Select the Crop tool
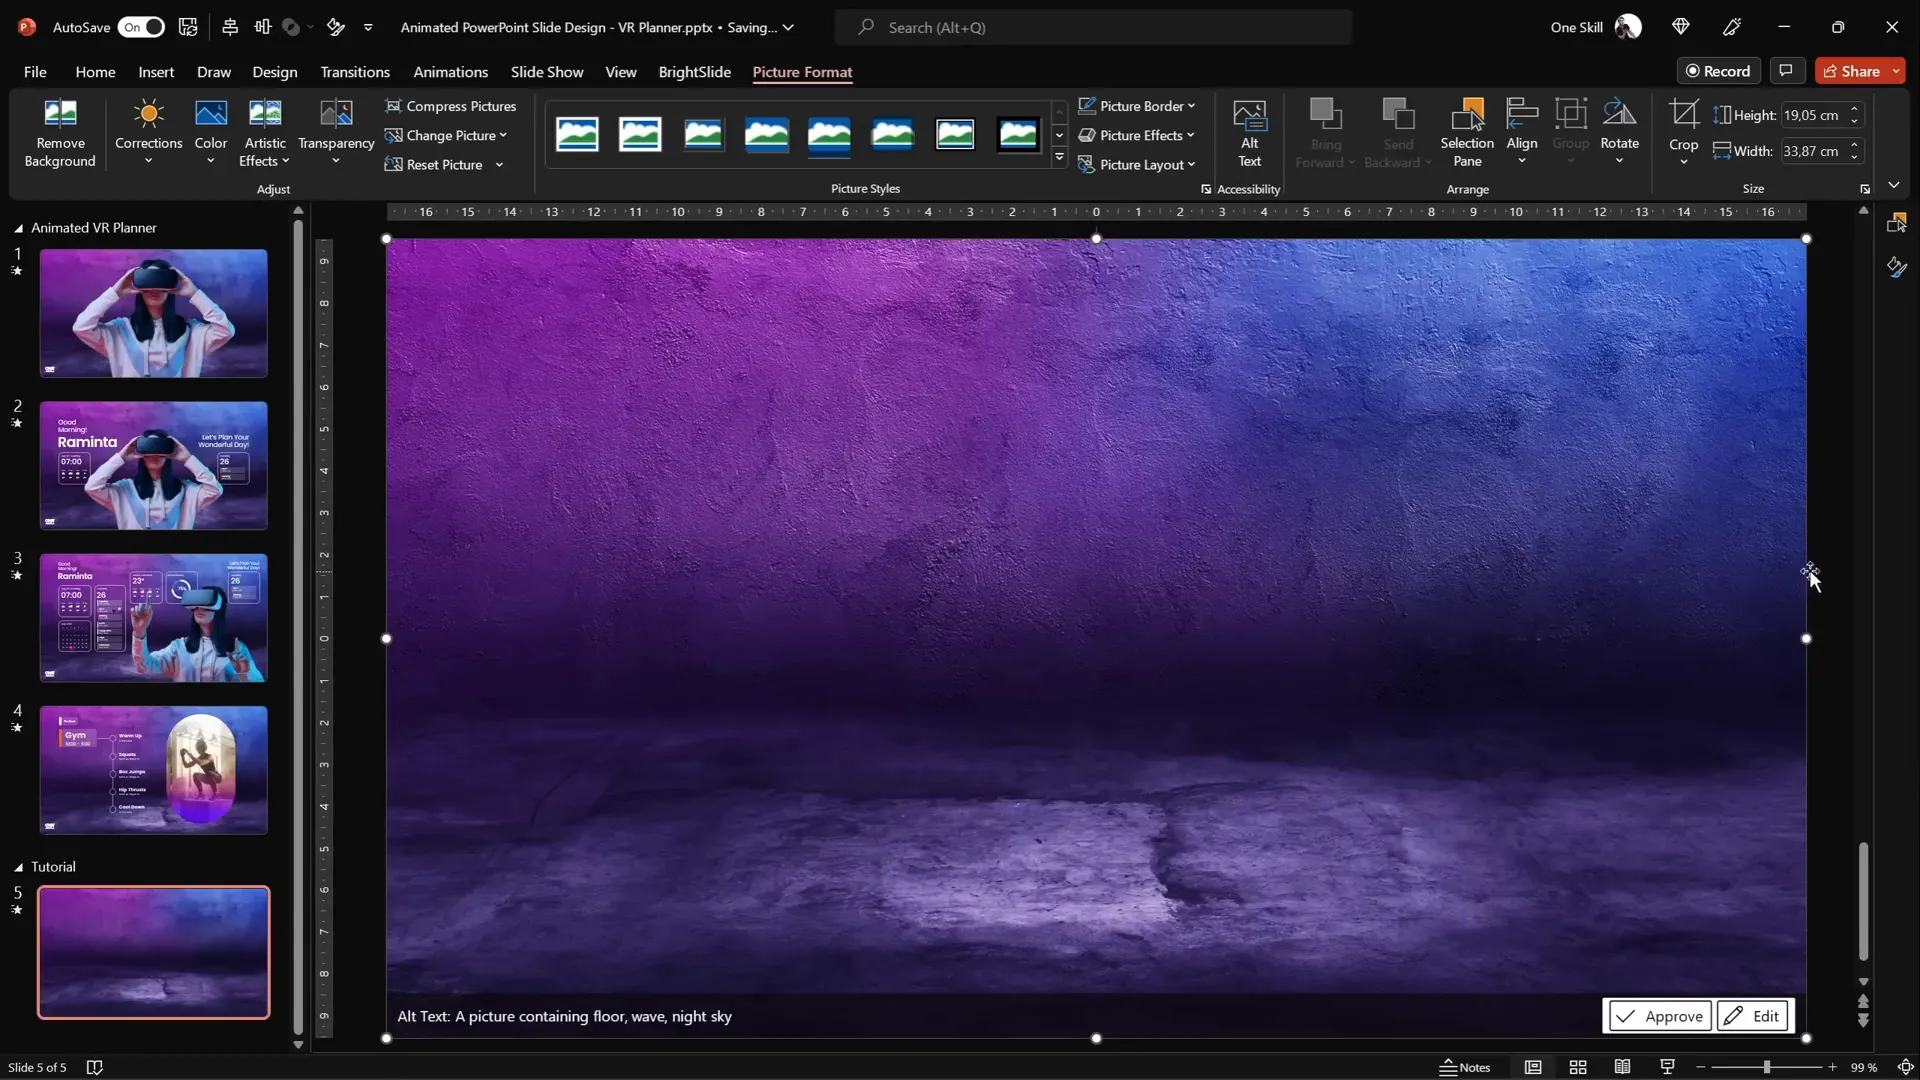 pos(1683,116)
